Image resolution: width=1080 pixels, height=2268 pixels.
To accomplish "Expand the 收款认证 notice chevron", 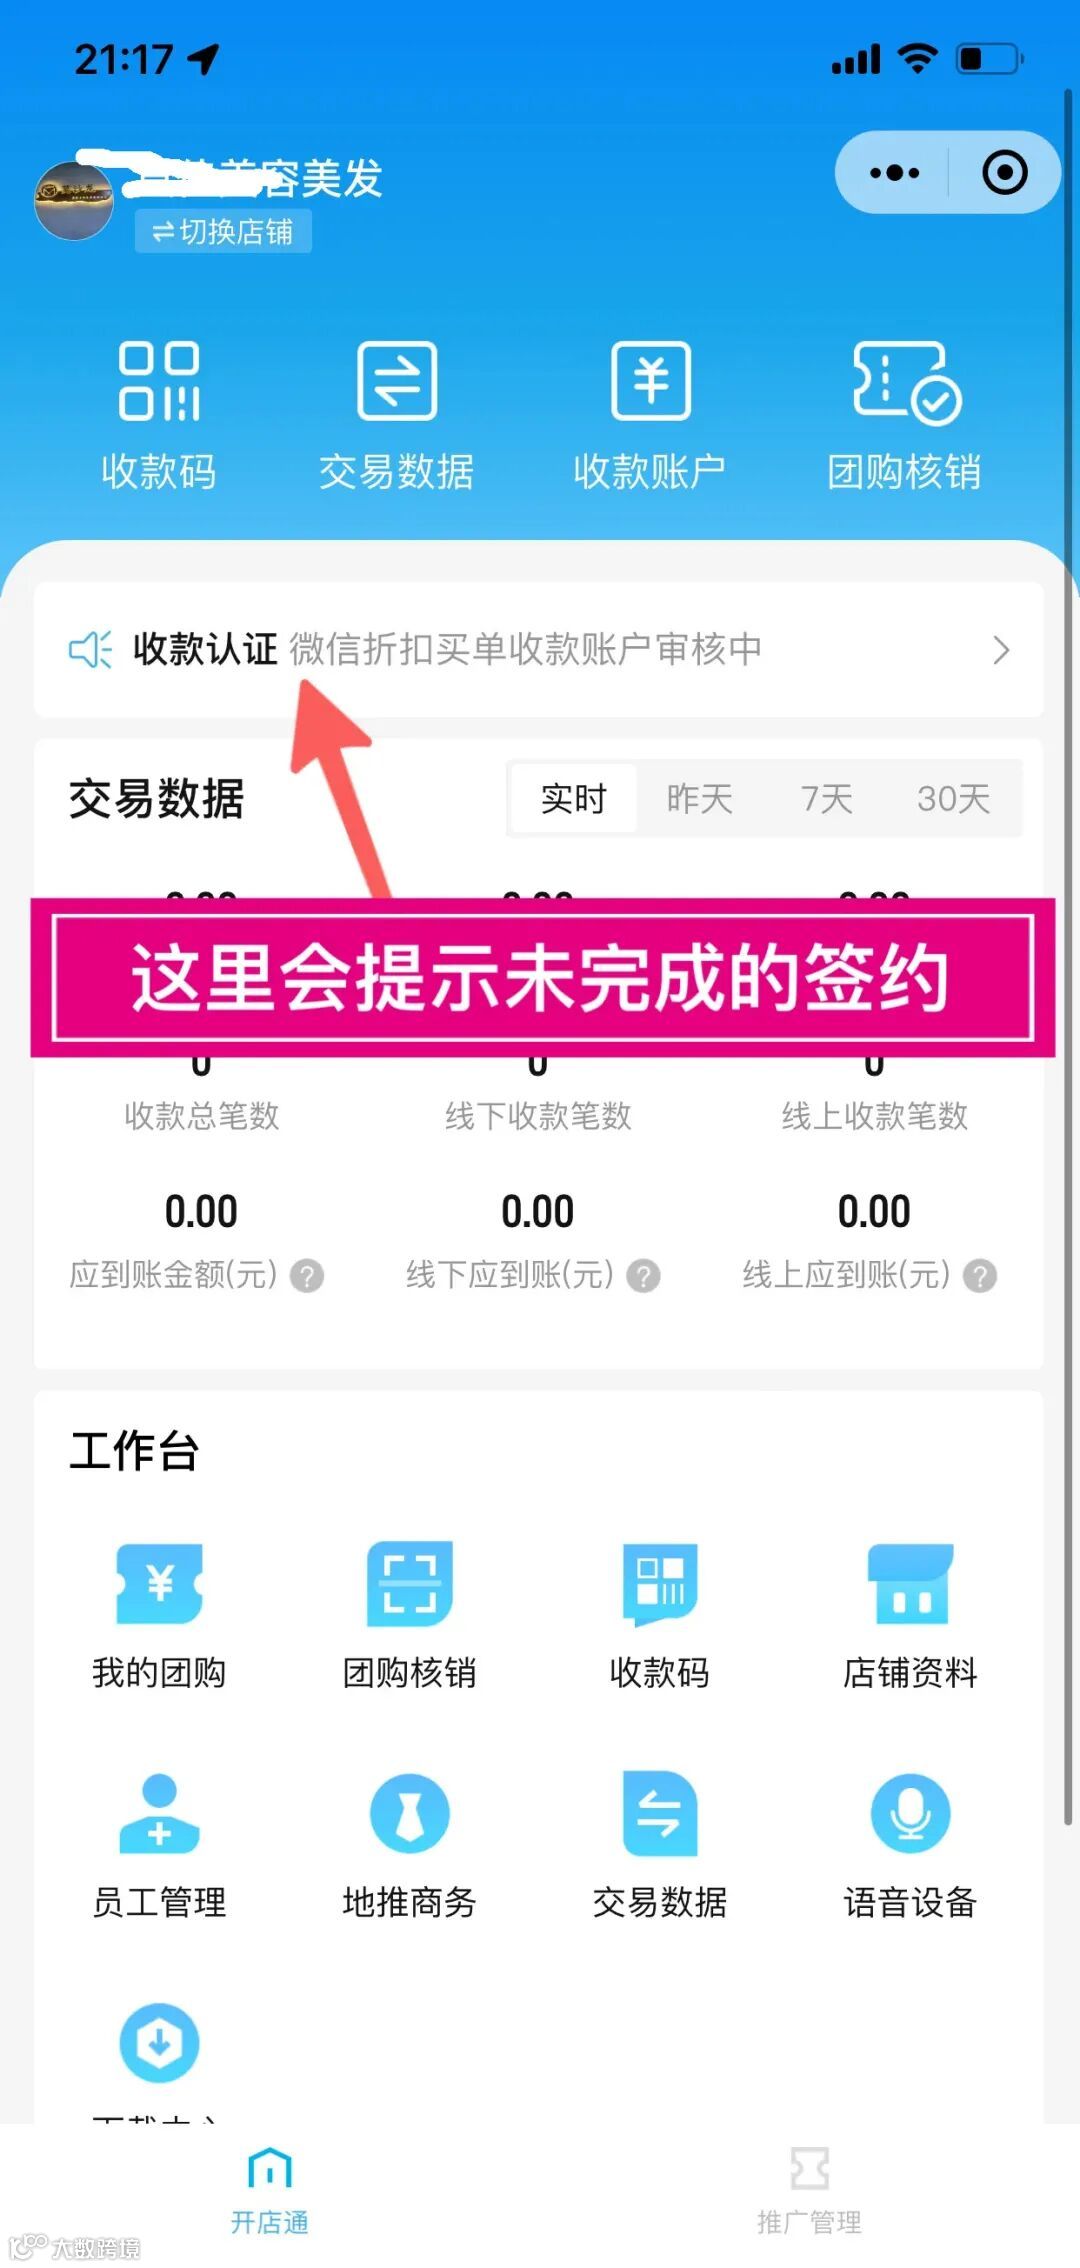I will coord(1001,650).
